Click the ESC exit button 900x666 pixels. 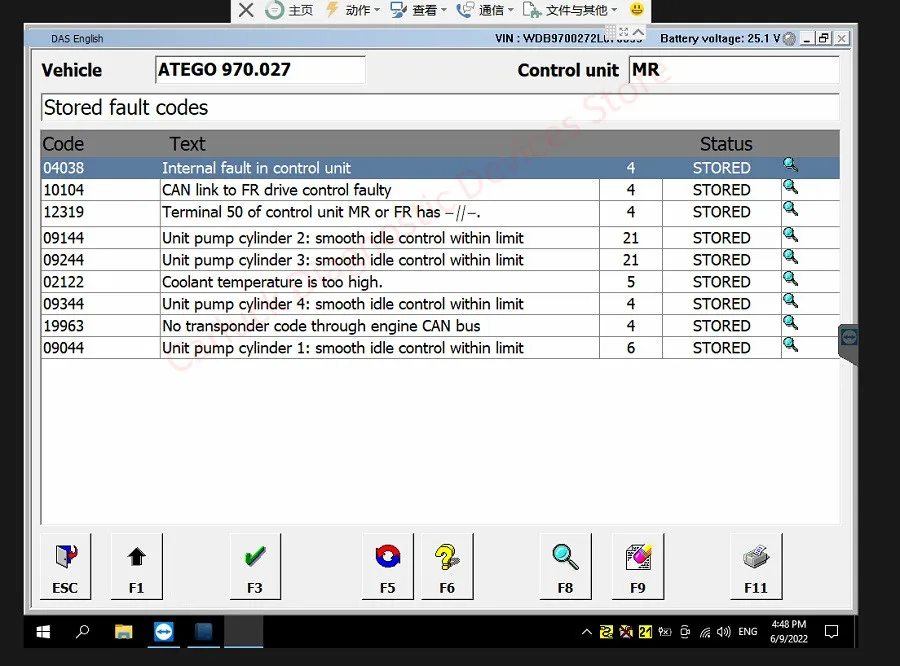(x=65, y=567)
